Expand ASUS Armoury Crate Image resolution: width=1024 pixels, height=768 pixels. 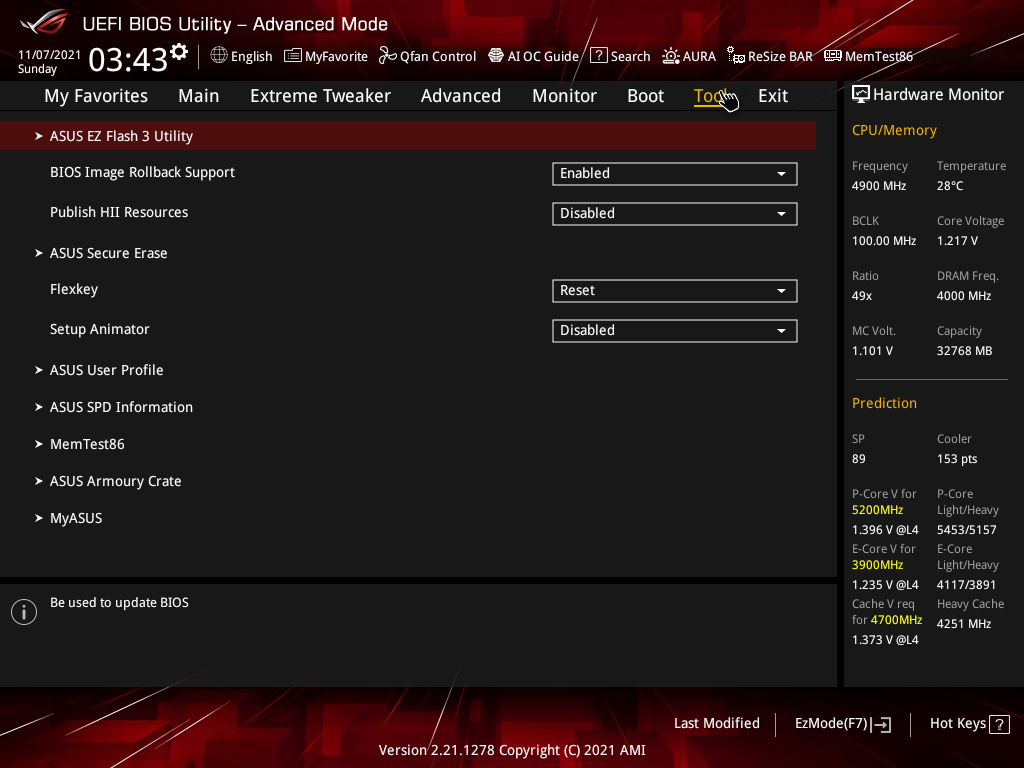click(x=116, y=481)
